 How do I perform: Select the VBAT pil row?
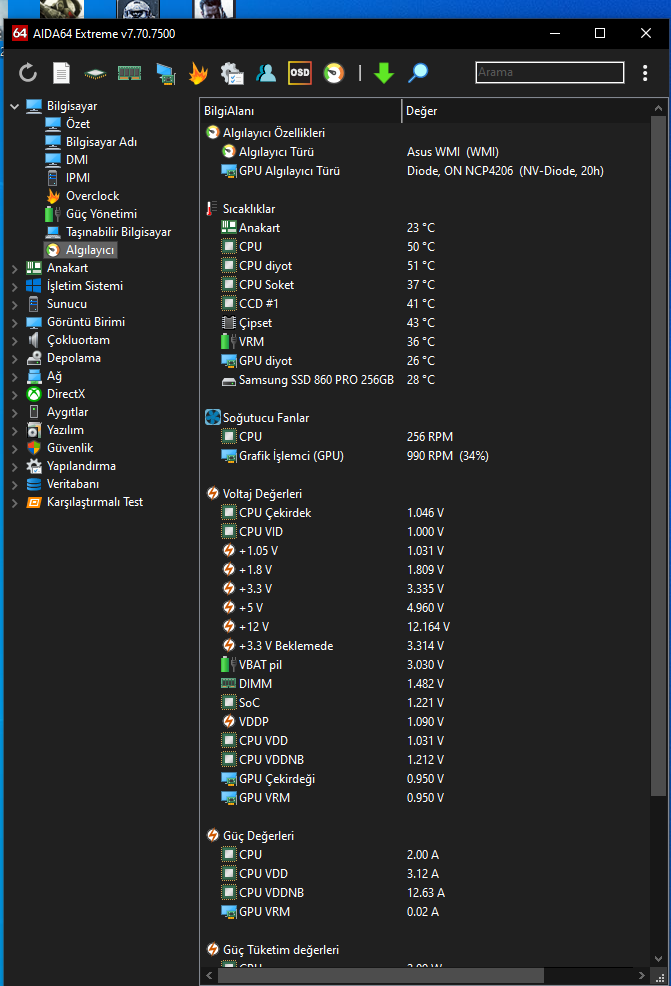click(425, 665)
